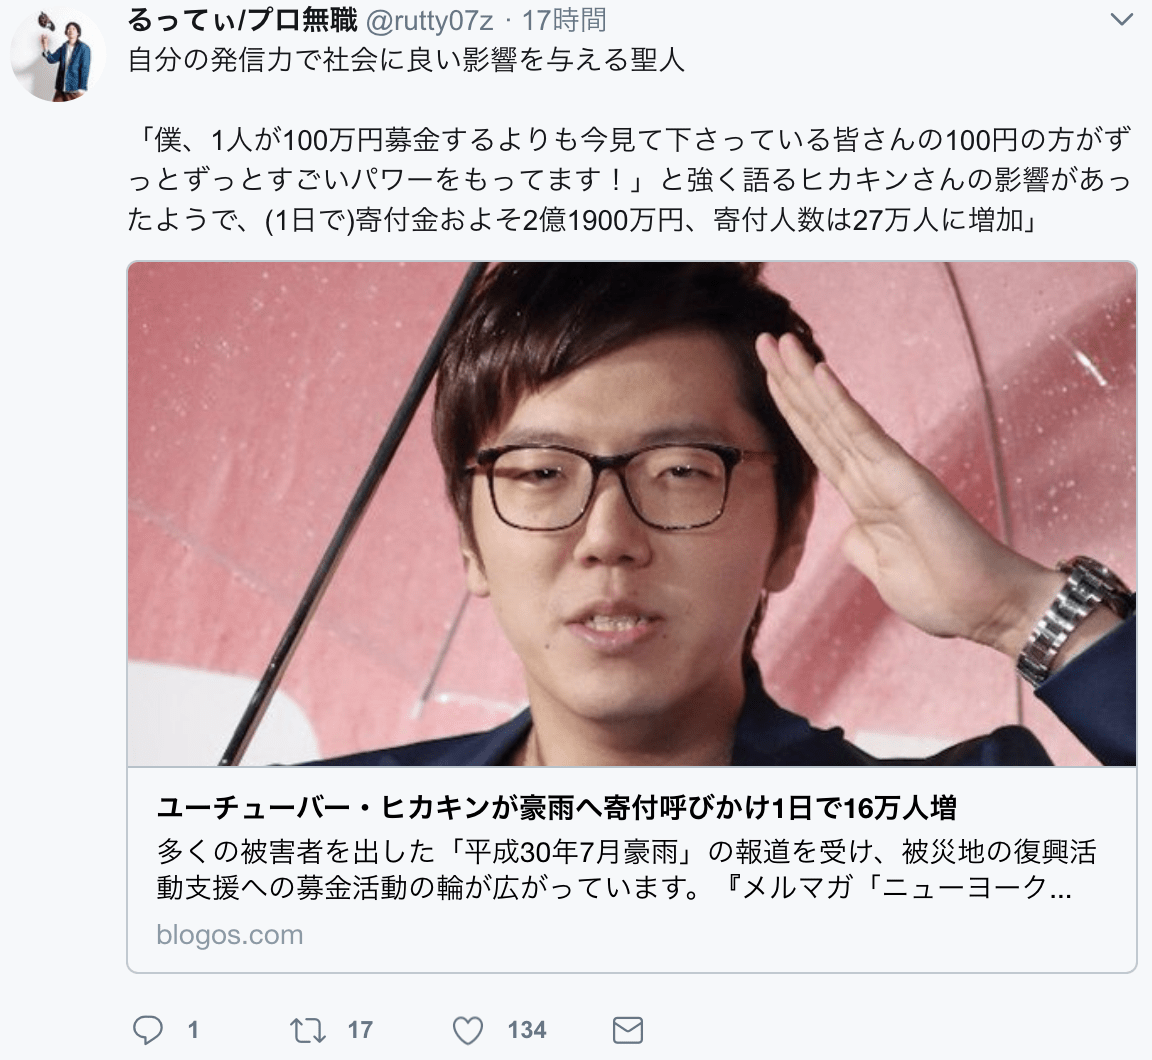Like the tweet with the heart icon
Screen dimensions: 1152x1060
tap(467, 1030)
